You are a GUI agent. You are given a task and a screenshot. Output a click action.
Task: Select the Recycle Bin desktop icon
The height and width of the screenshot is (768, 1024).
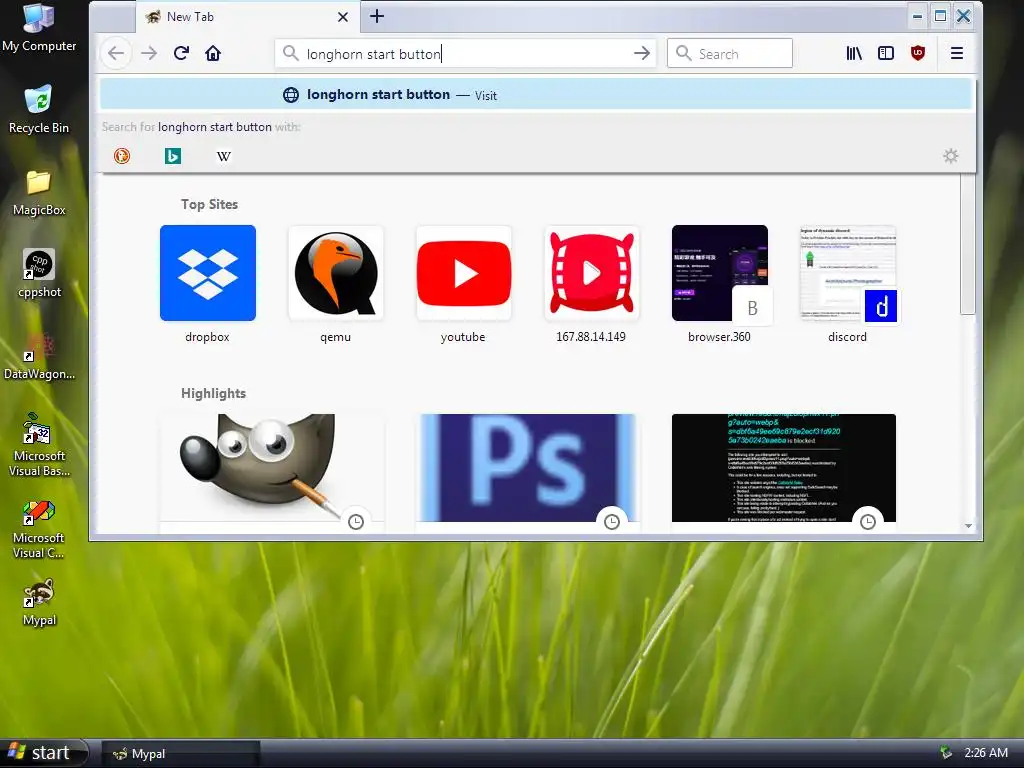(39, 109)
